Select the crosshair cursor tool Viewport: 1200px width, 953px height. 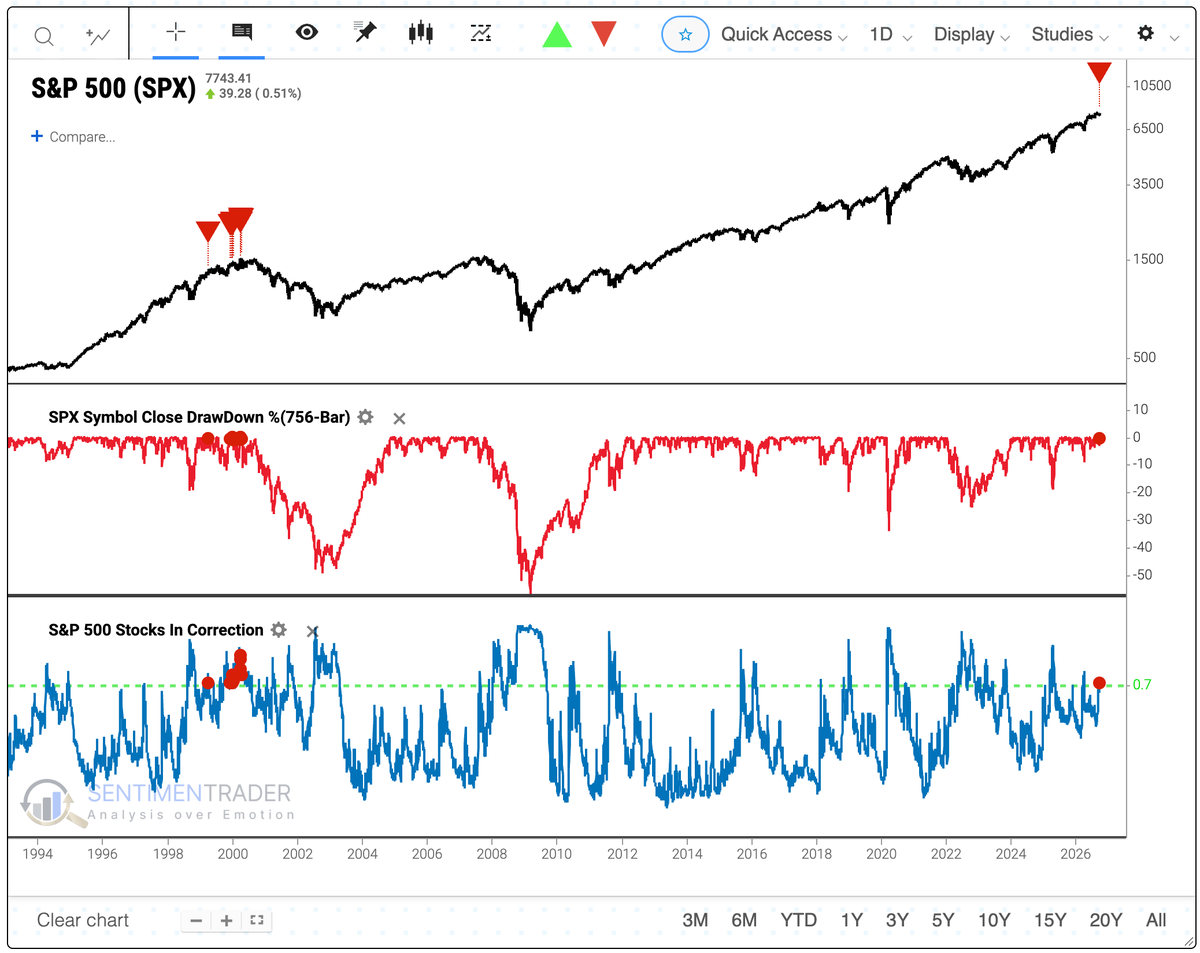[x=176, y=32]
